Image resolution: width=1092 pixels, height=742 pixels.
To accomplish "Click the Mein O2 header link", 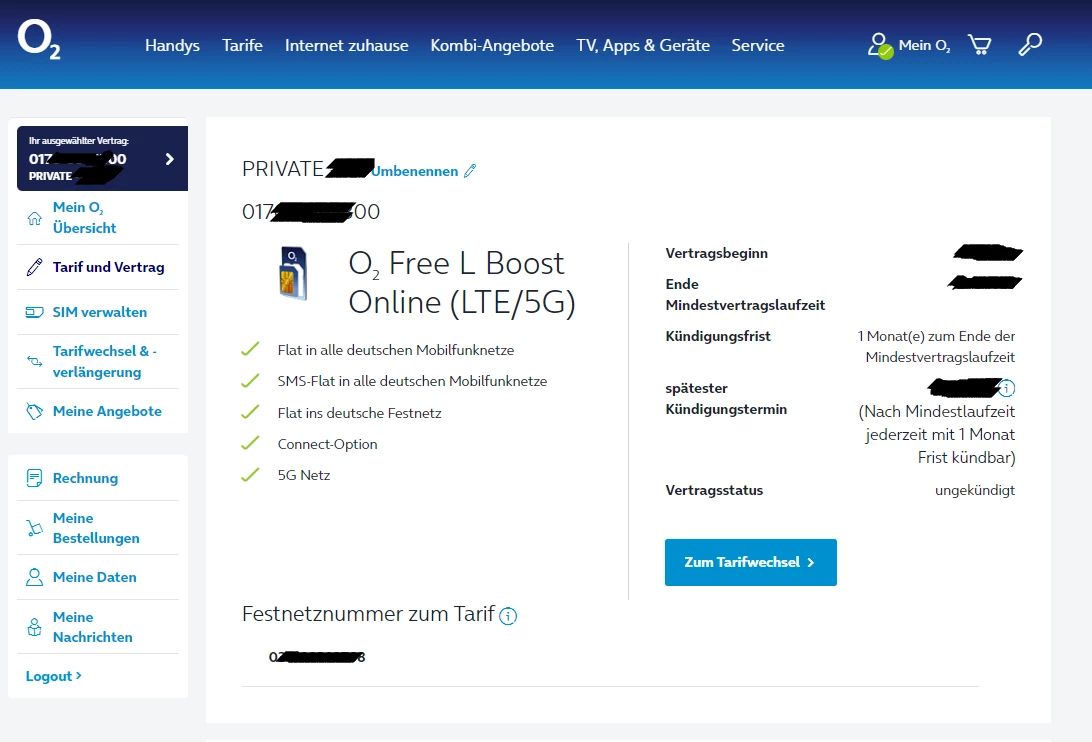I will 924,45.
